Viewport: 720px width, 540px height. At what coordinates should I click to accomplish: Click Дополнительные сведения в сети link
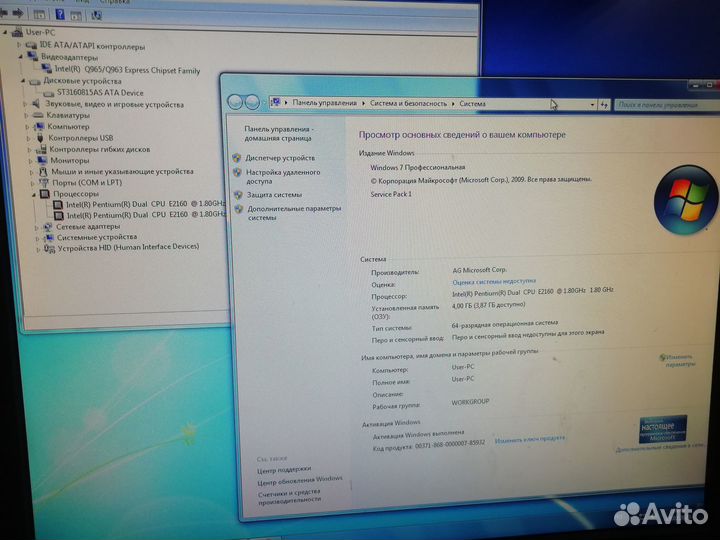(660, 448)
